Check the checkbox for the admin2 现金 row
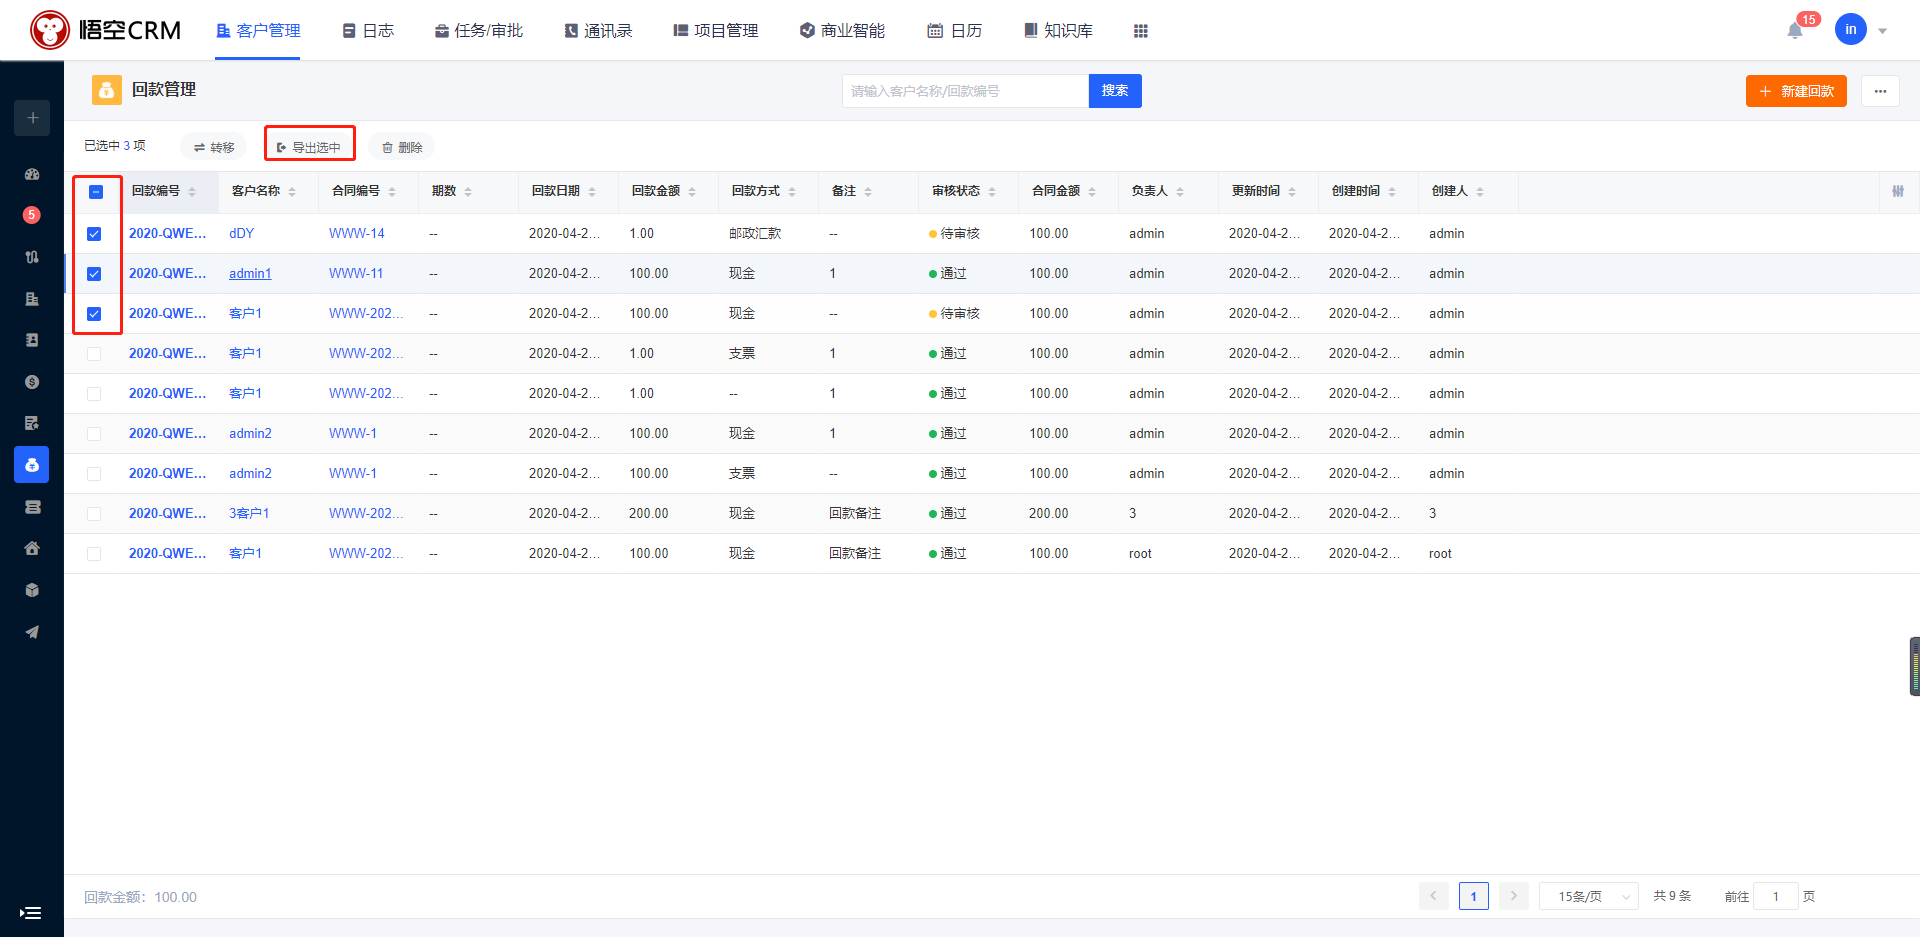The image size is (1920, 937). [94, 434]
